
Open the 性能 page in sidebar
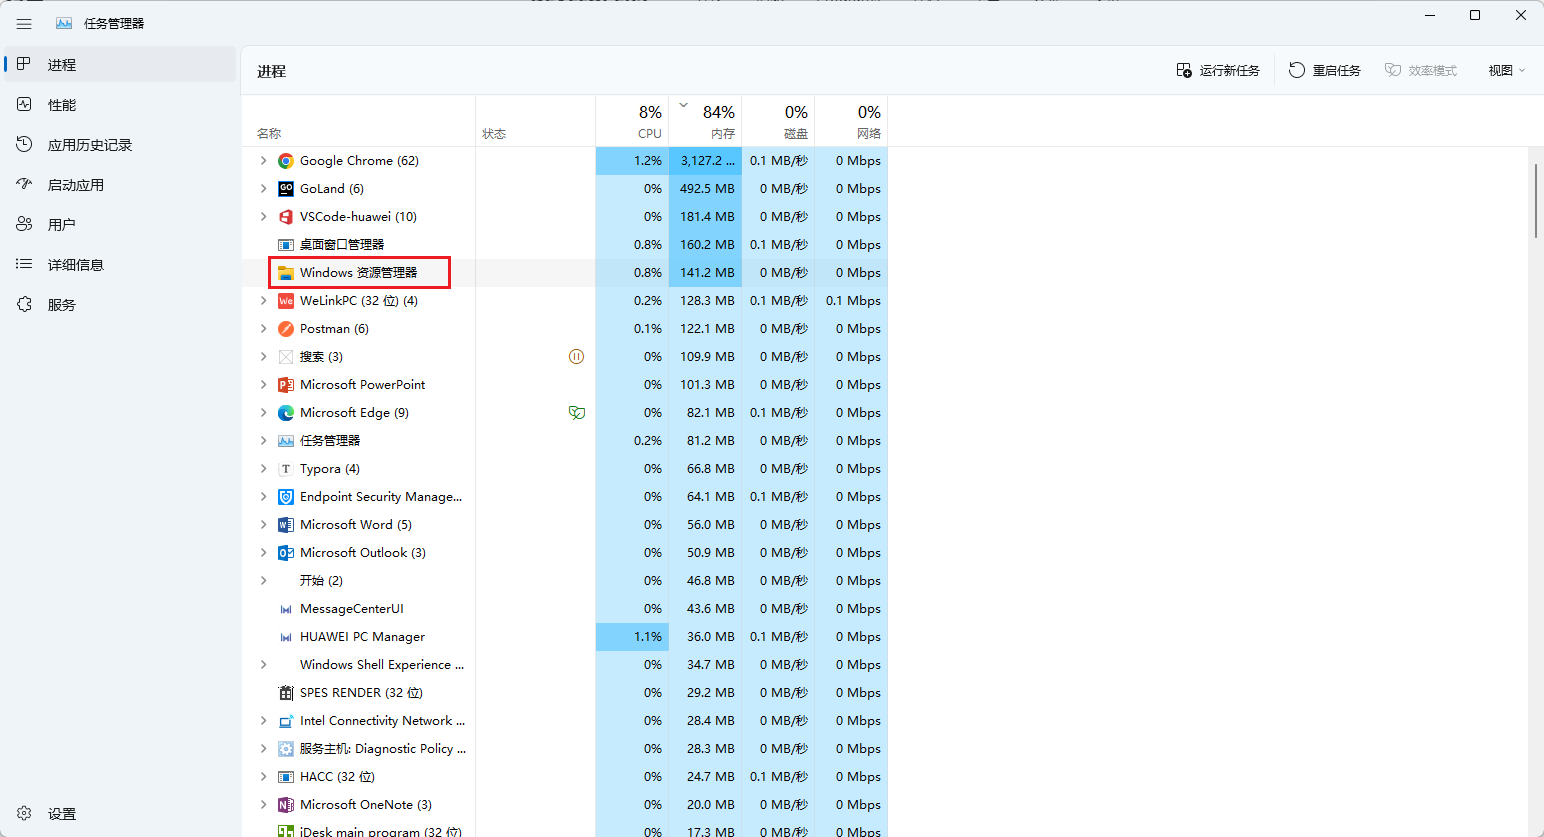[x=120, y=105]
